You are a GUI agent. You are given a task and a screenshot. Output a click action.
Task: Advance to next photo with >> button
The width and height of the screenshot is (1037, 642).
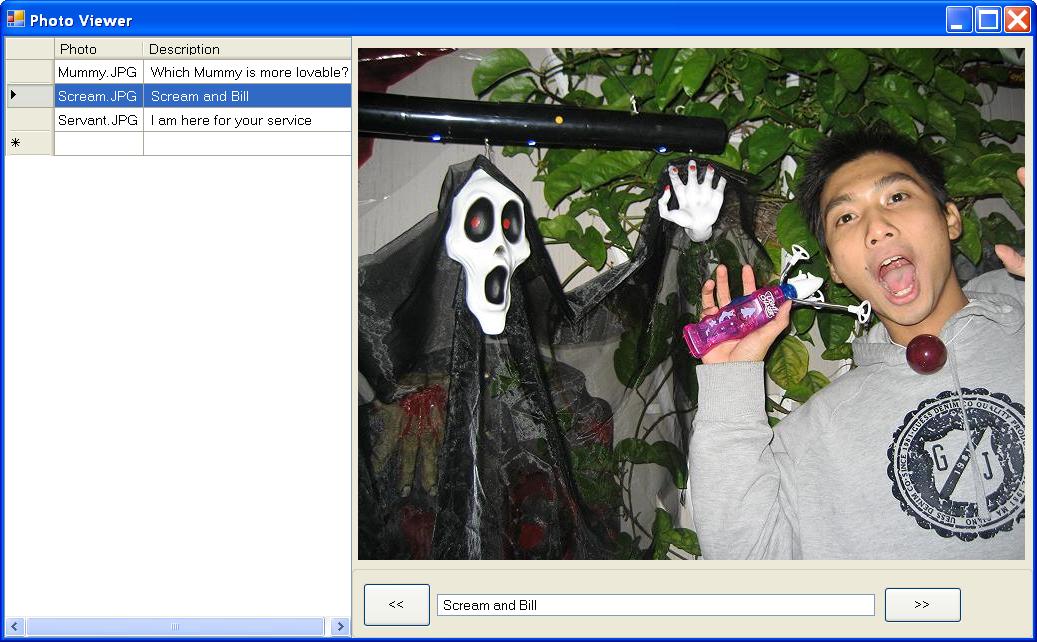[x=922, y=605]
